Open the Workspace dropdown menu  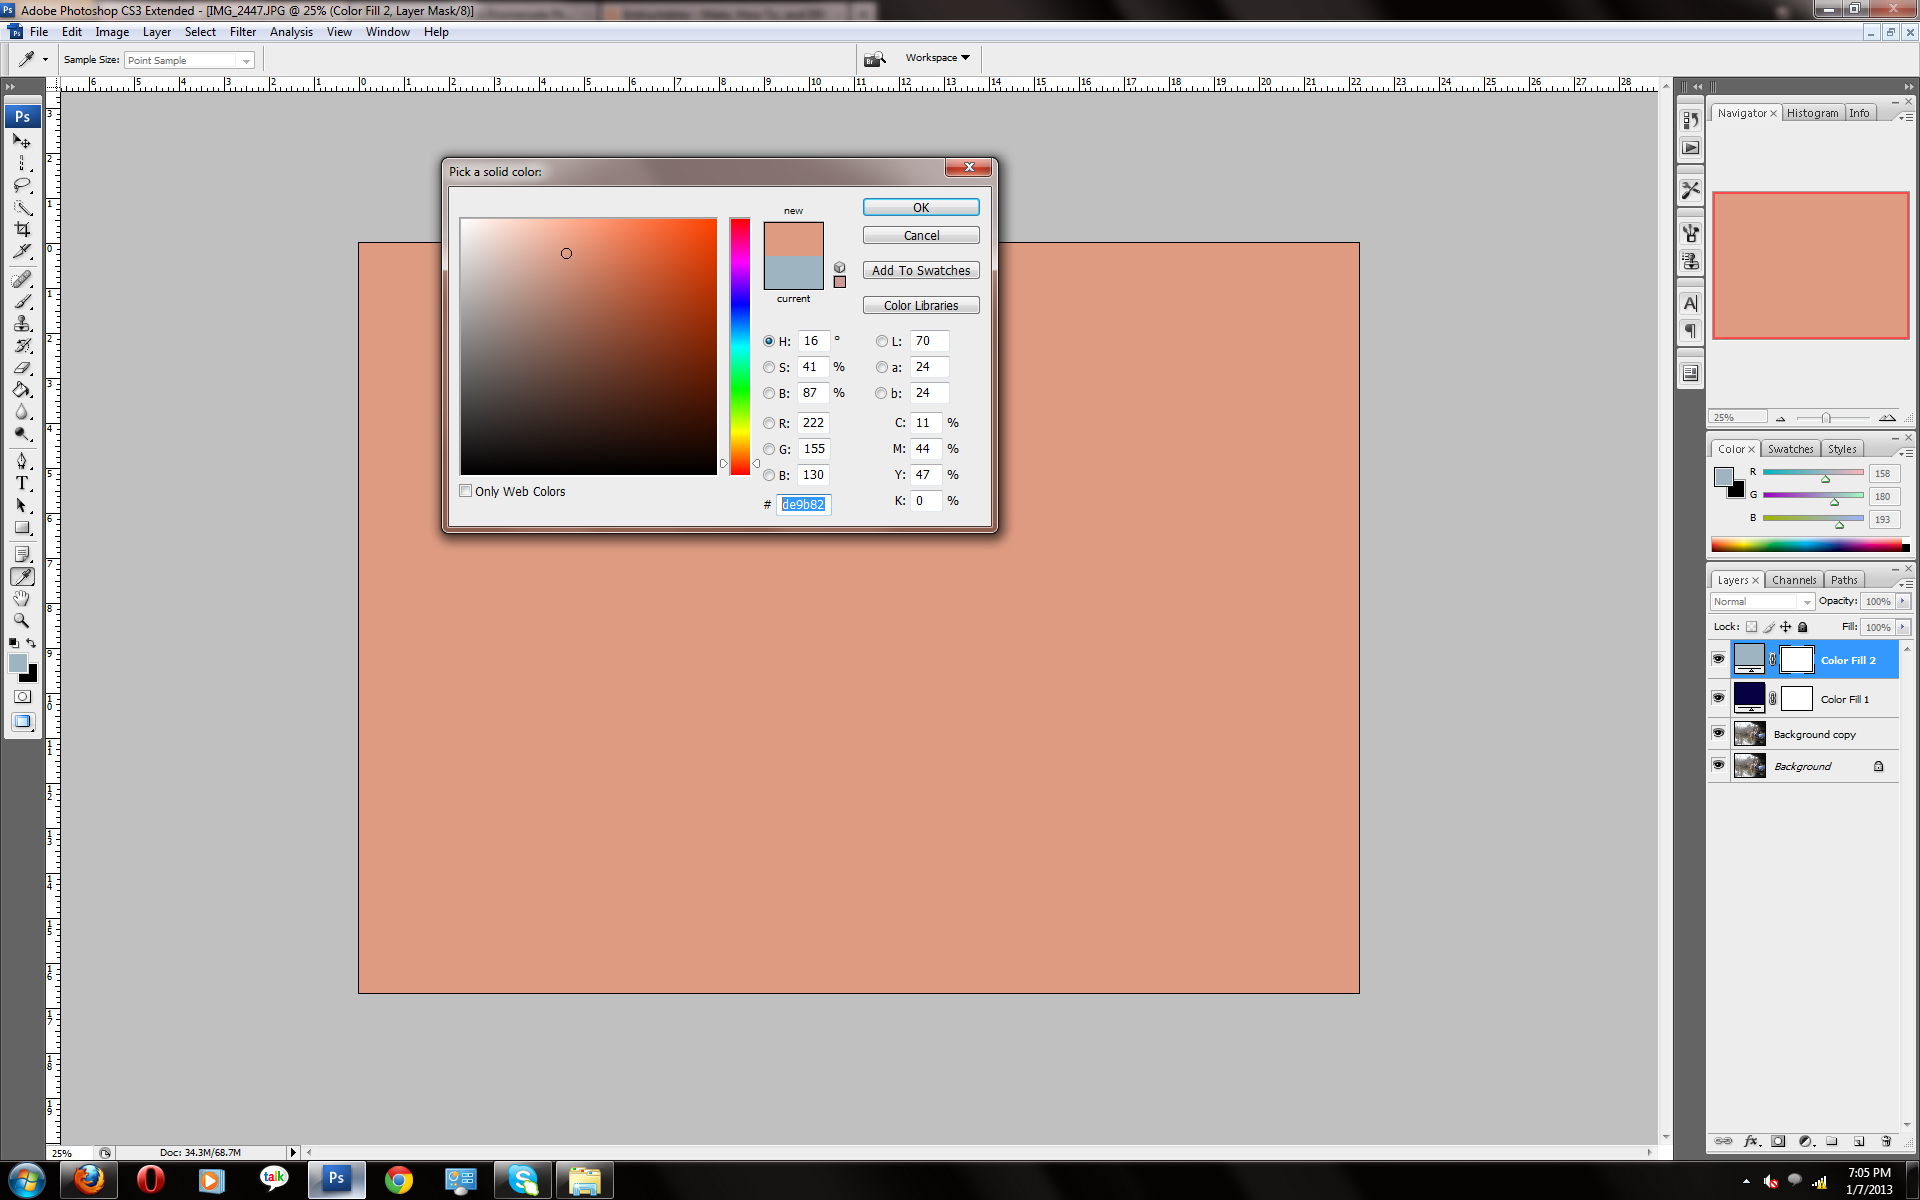click(937, 58)
